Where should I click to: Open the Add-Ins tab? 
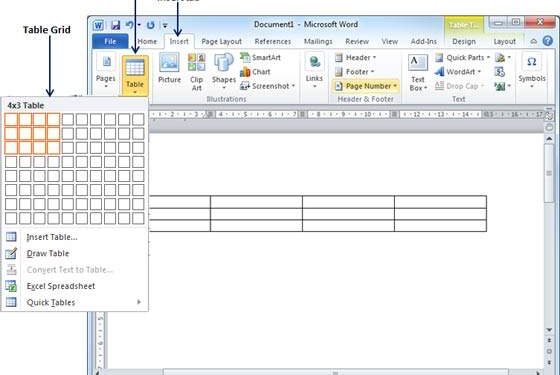coord(424,41)
